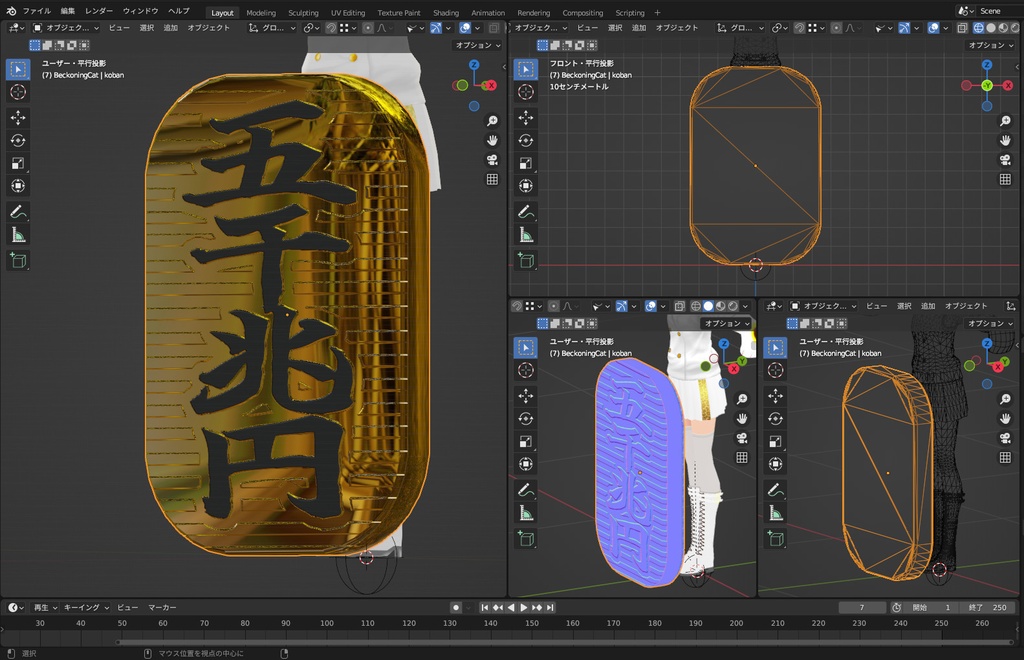
Task: Select the Measure tool in the left viewport
Action: click(18, 234)
